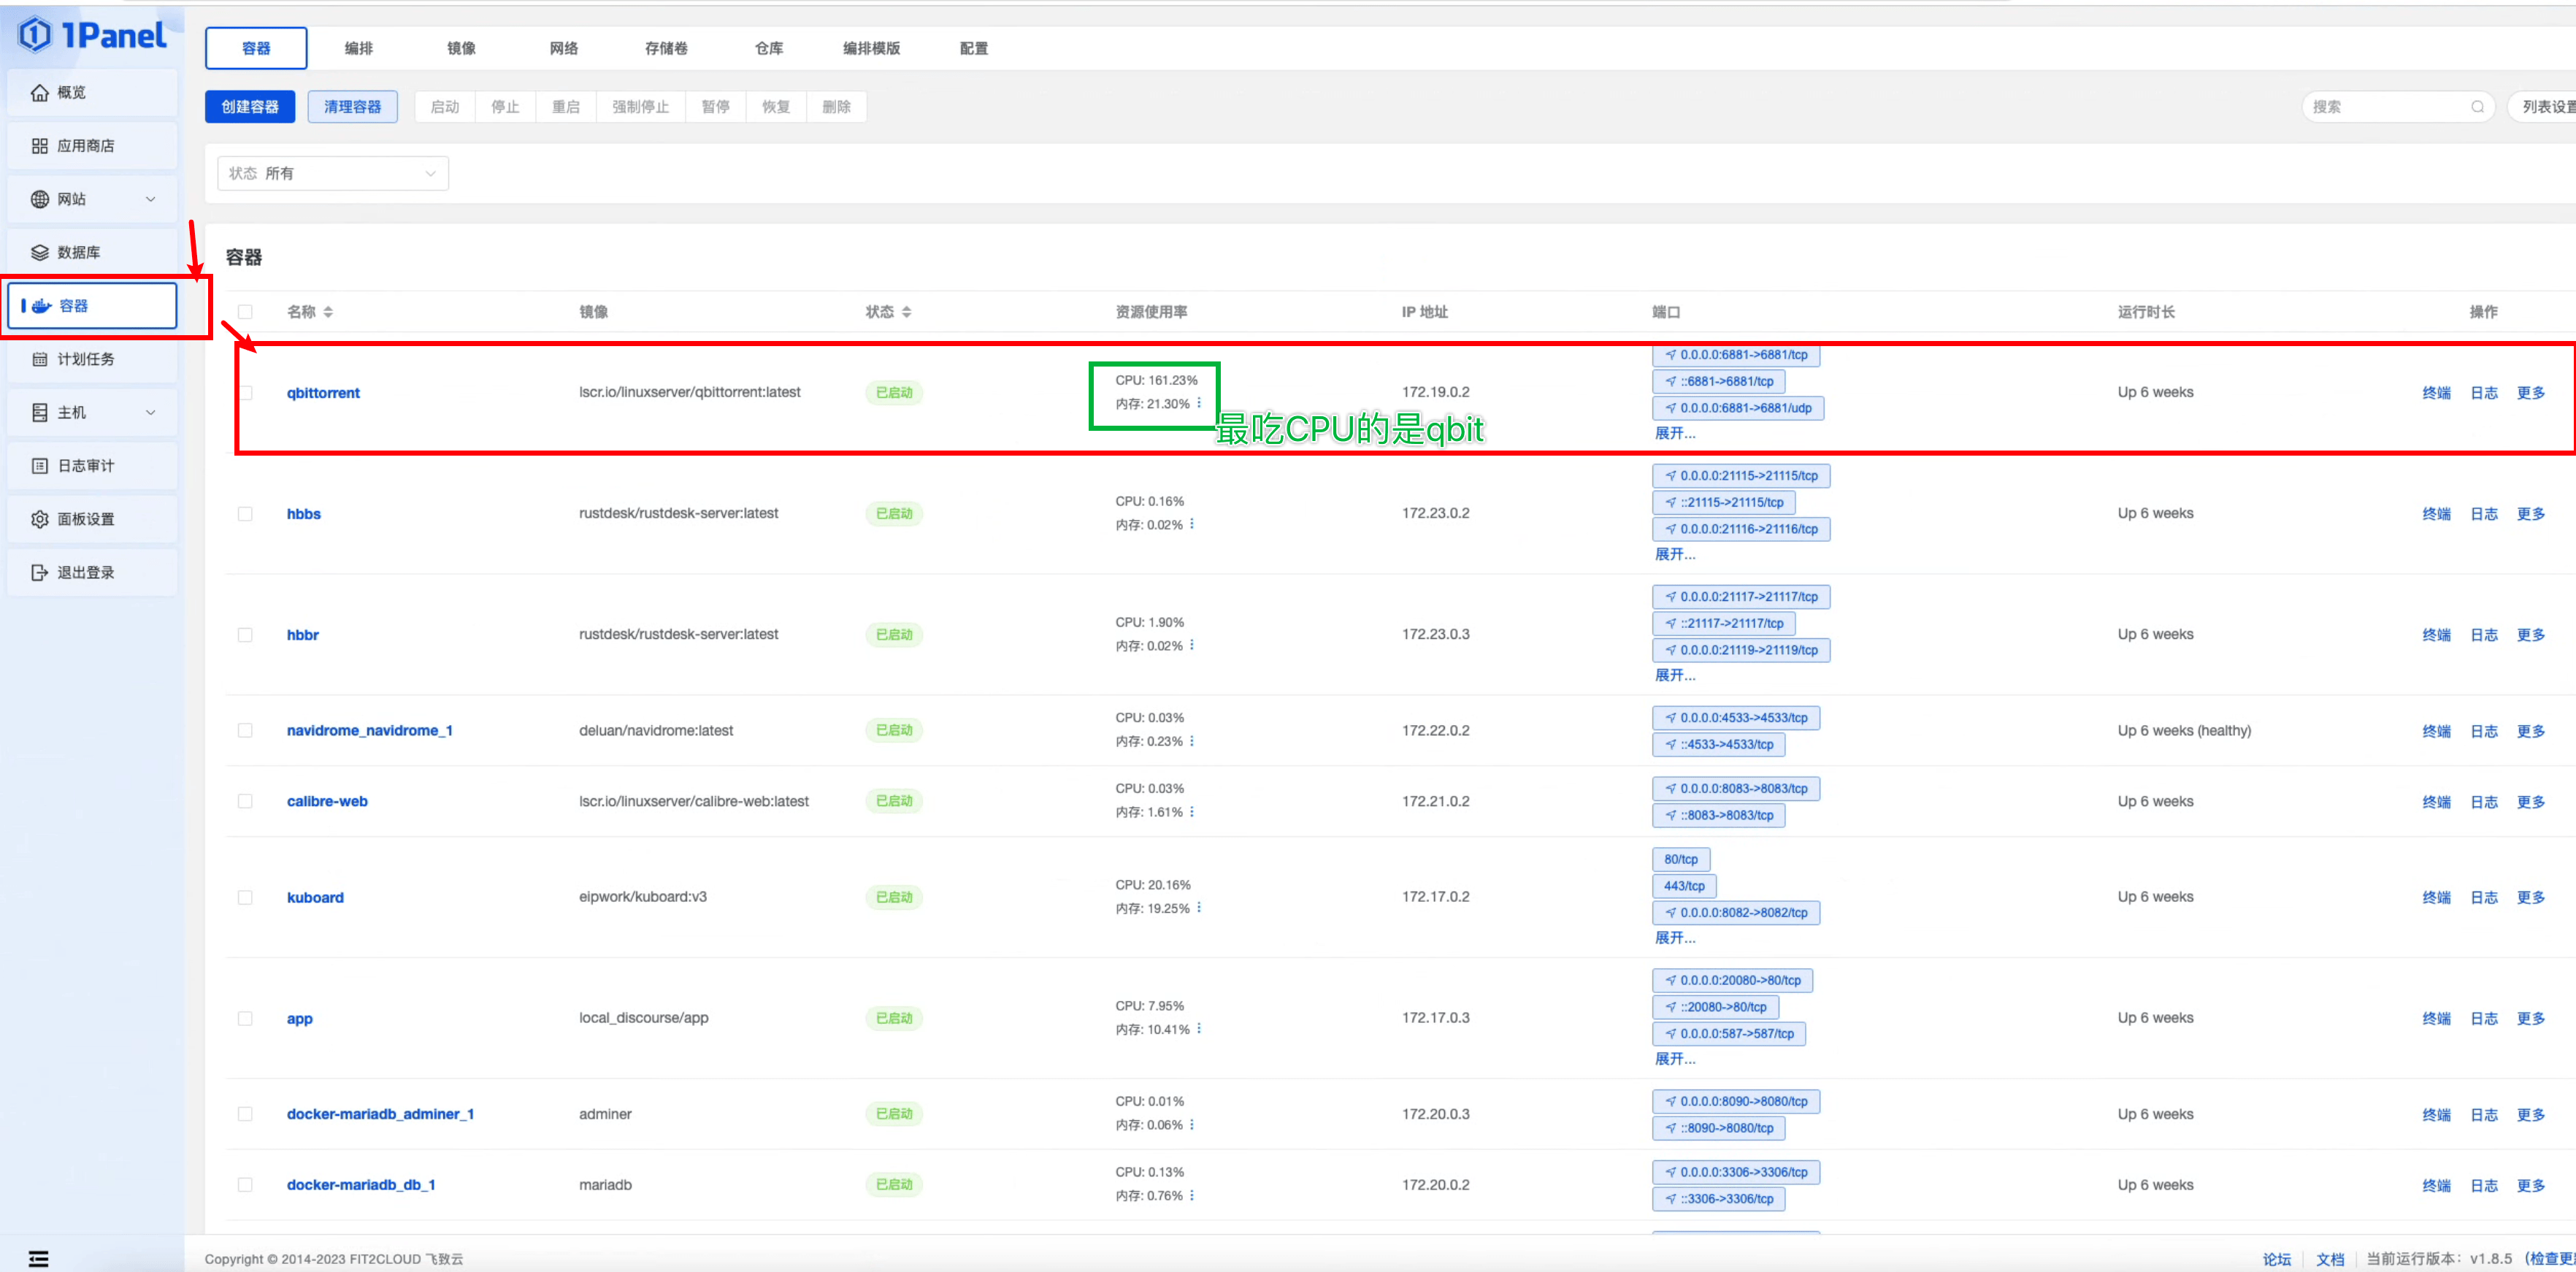This screenshot has width=2576, height=1272.
Task: Sort by 状态 using sort arrows
Action: 906,312
